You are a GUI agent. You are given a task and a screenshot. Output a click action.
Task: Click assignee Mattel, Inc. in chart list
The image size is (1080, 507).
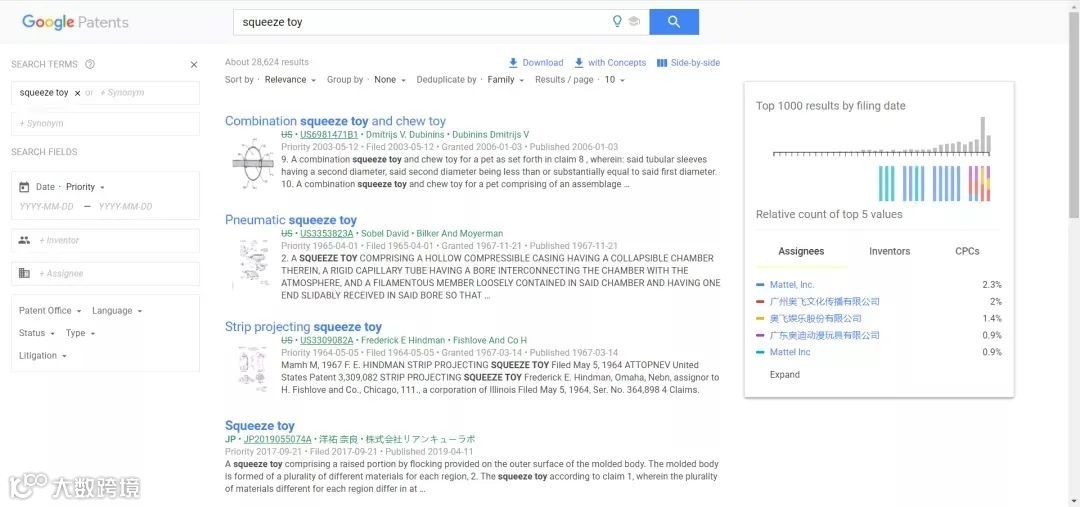point(792,284)
